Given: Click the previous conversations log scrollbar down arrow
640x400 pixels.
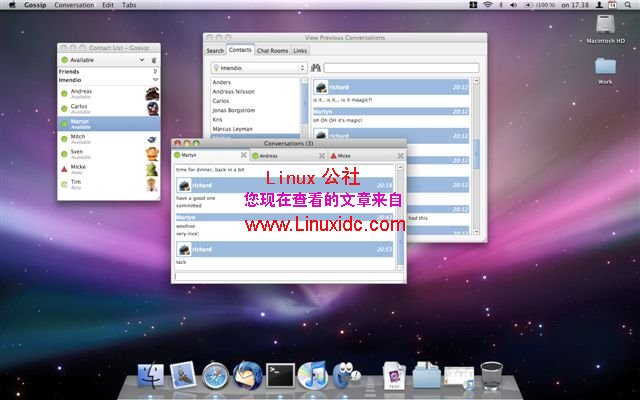Looking at the screenshot, I should 476,231.
